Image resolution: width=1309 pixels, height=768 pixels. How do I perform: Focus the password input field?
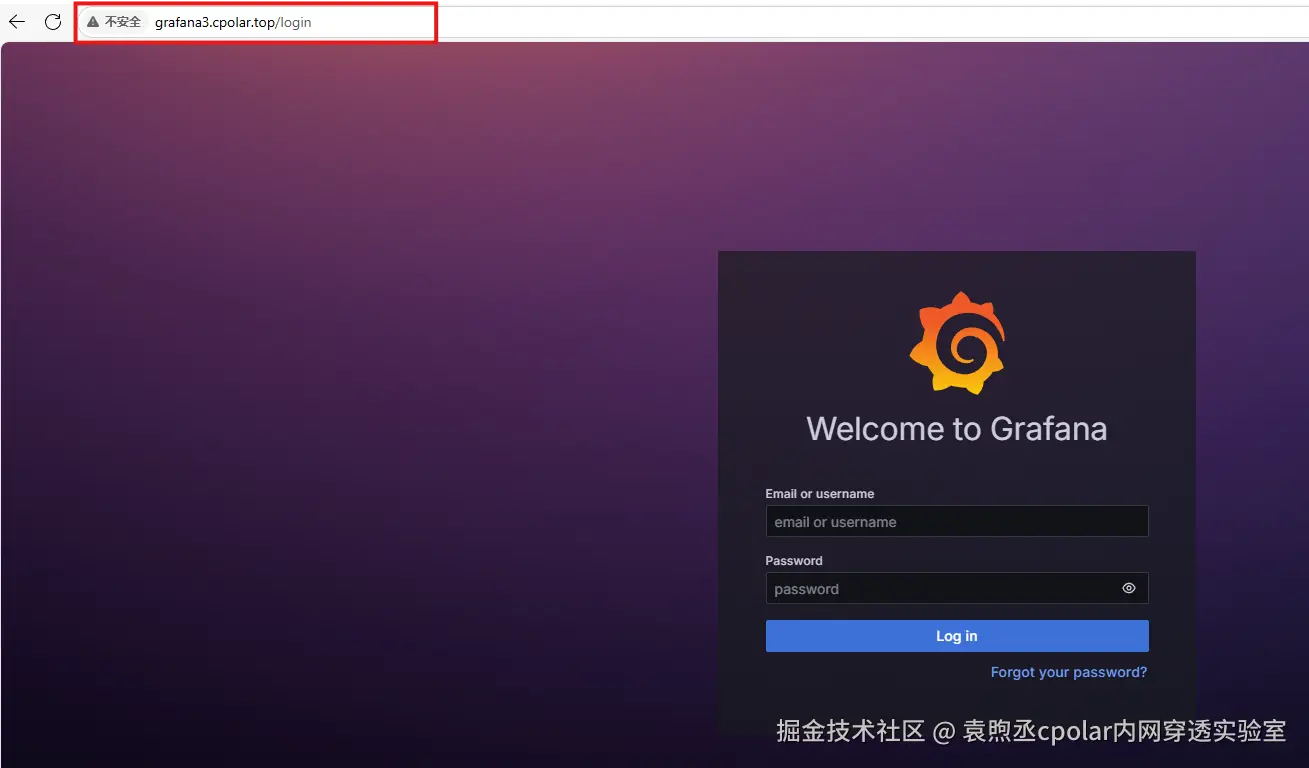(x=957, y=588)
